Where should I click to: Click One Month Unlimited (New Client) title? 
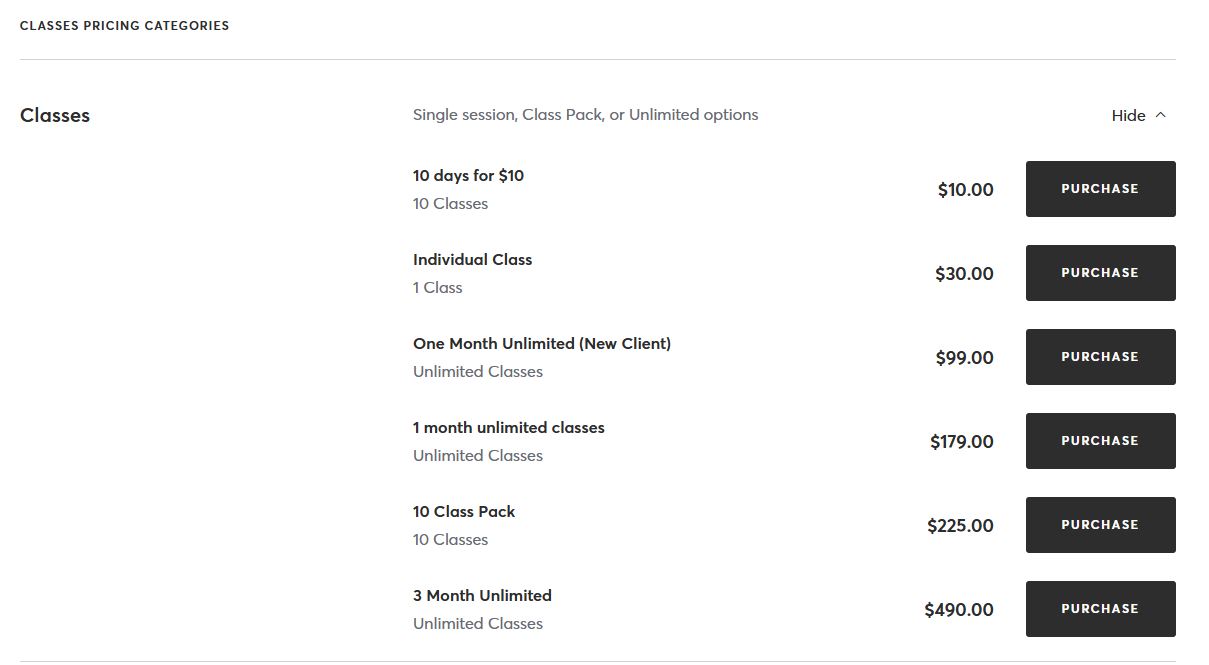pos(541,344)
